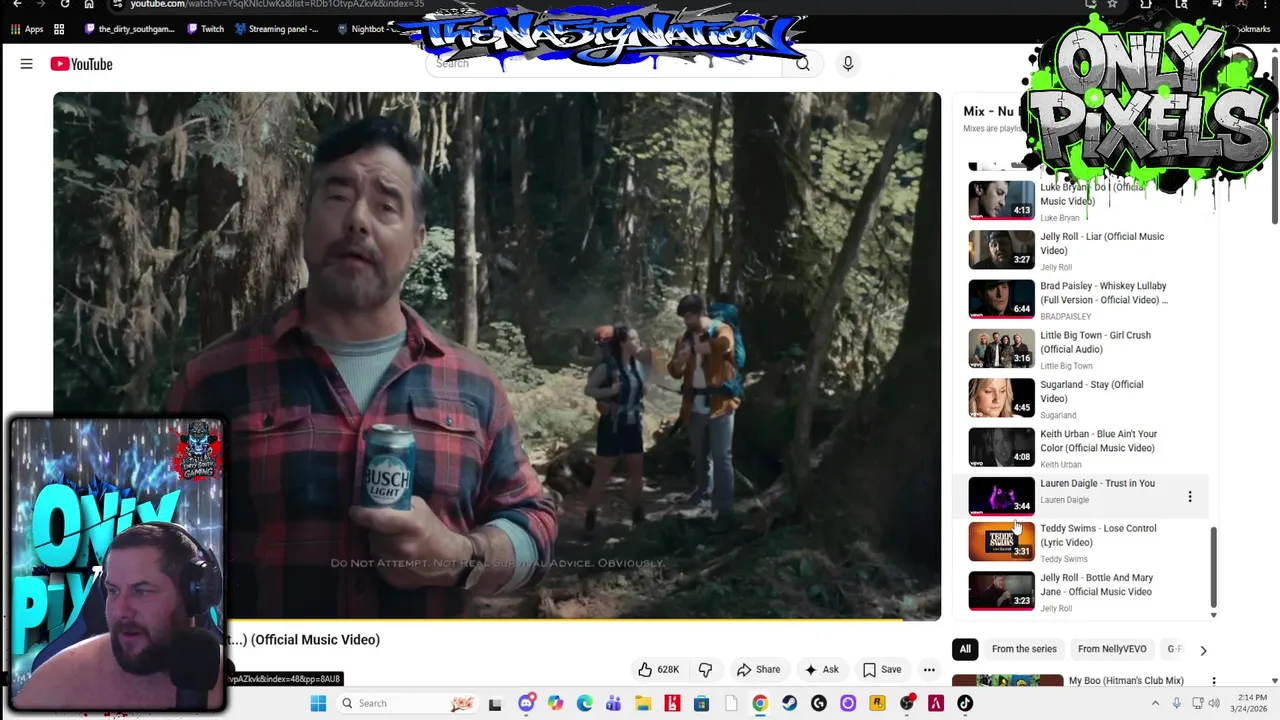Open options for Lauren Daigle playlist item
Screen dimensions: 1280x720
[1190, 497]
